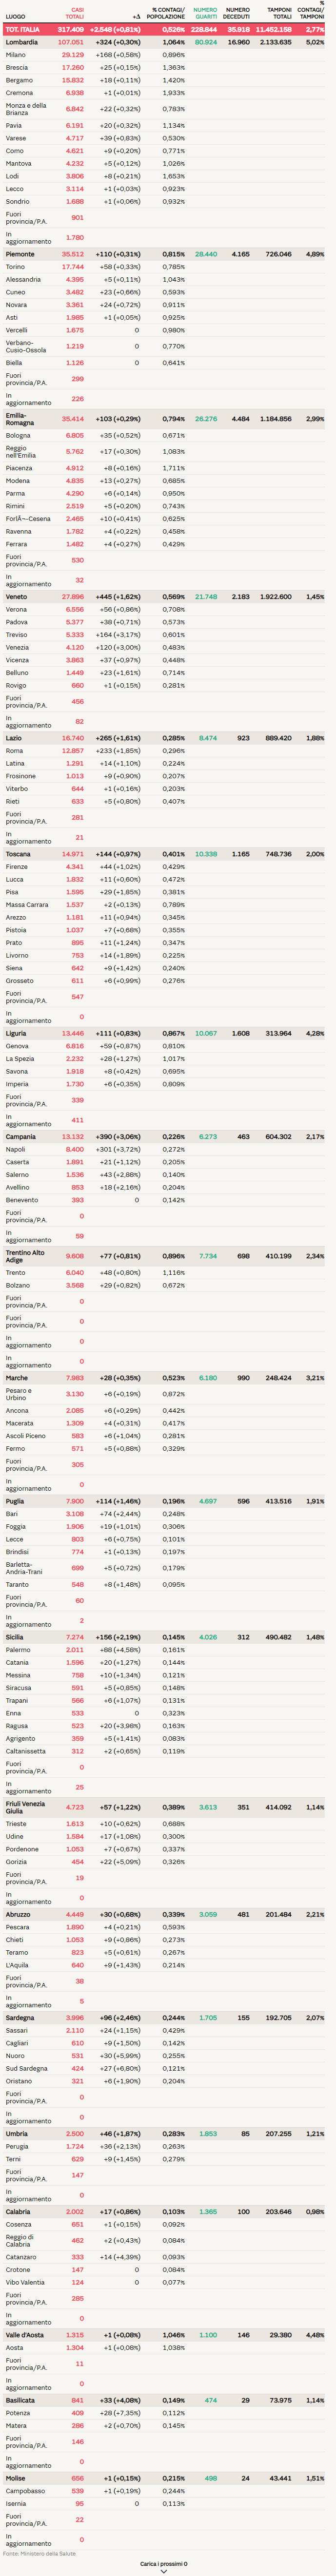Viewport: 336px width, 2576px height.
Task: Click the Milano province row
Action: click(16, 55)
